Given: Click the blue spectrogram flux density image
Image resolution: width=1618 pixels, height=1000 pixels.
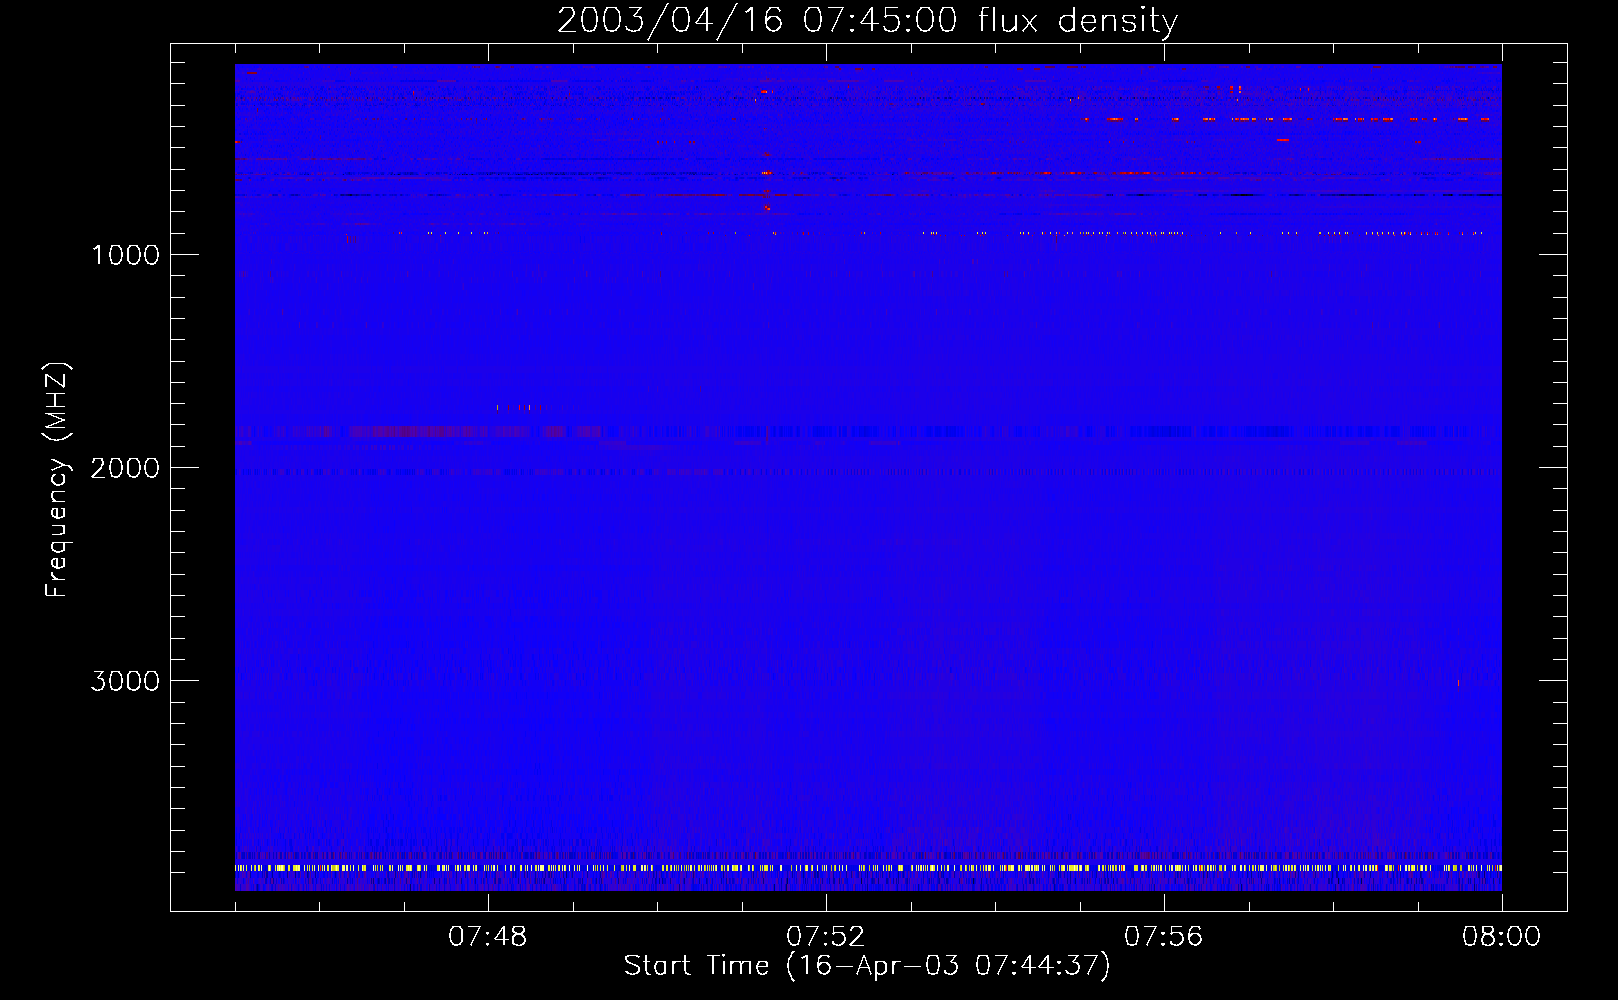Looking at the screenshot, I should point(868,477).
